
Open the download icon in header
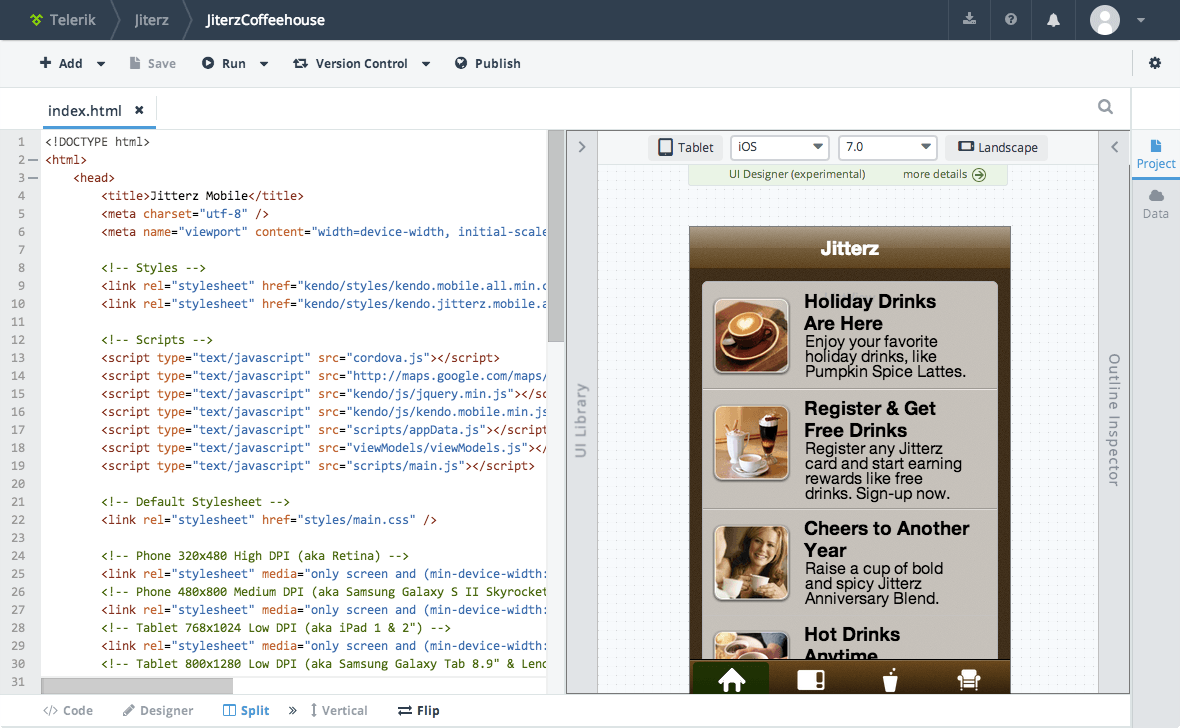[969, 20]
